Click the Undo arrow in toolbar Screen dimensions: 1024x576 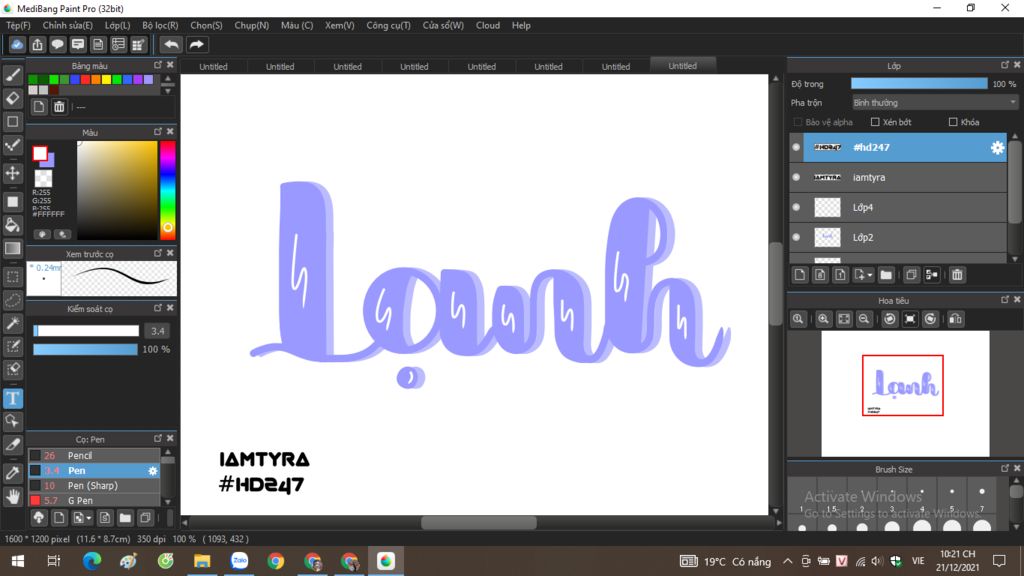click(x=171, y=44)
